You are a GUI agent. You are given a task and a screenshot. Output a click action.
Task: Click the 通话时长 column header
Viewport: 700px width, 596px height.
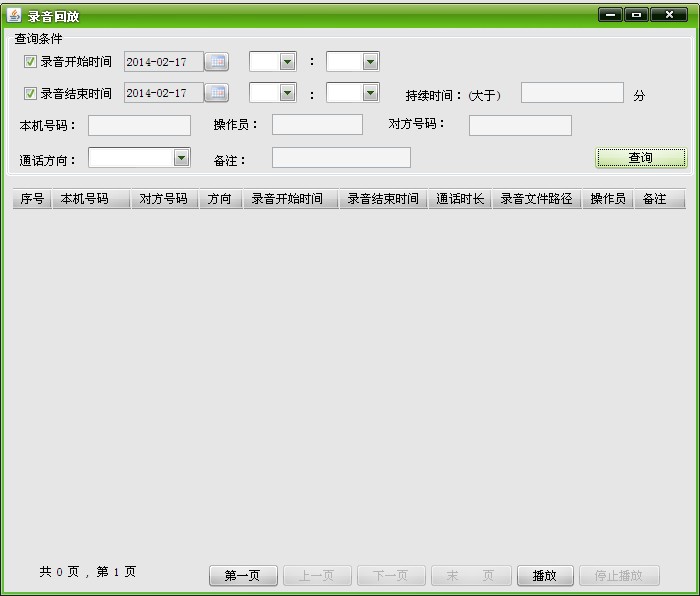460,199
